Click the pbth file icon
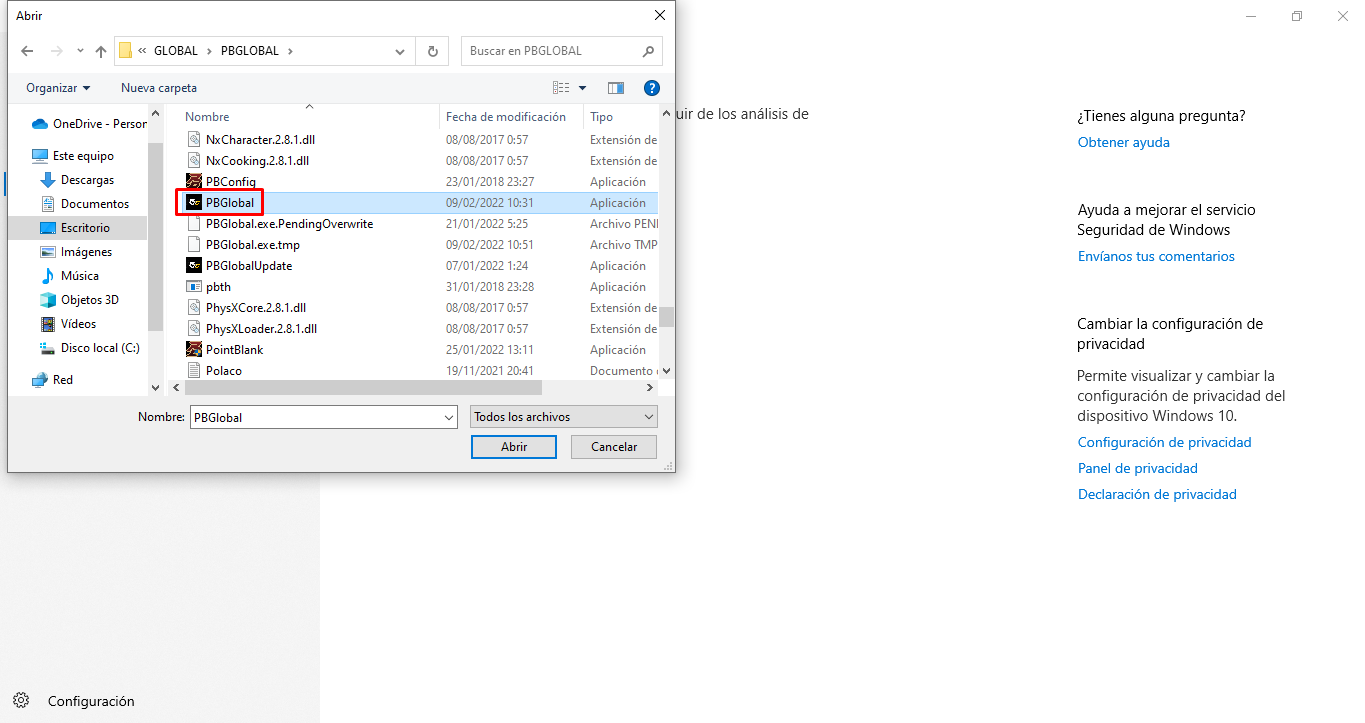The height and width of the screenshot is (723, 1365). [x=195, y=287]
